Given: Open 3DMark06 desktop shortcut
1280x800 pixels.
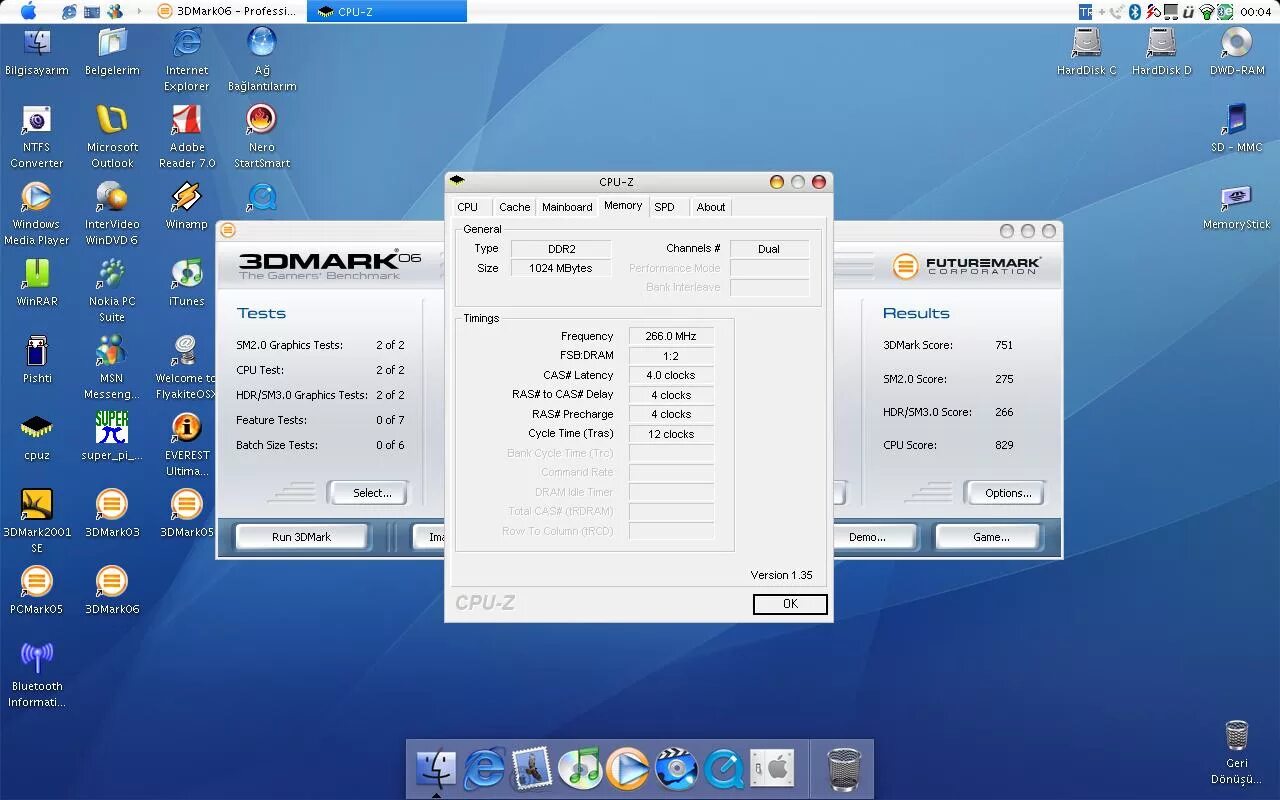Looking at the screenshot, I should click(x=112, y=582).
